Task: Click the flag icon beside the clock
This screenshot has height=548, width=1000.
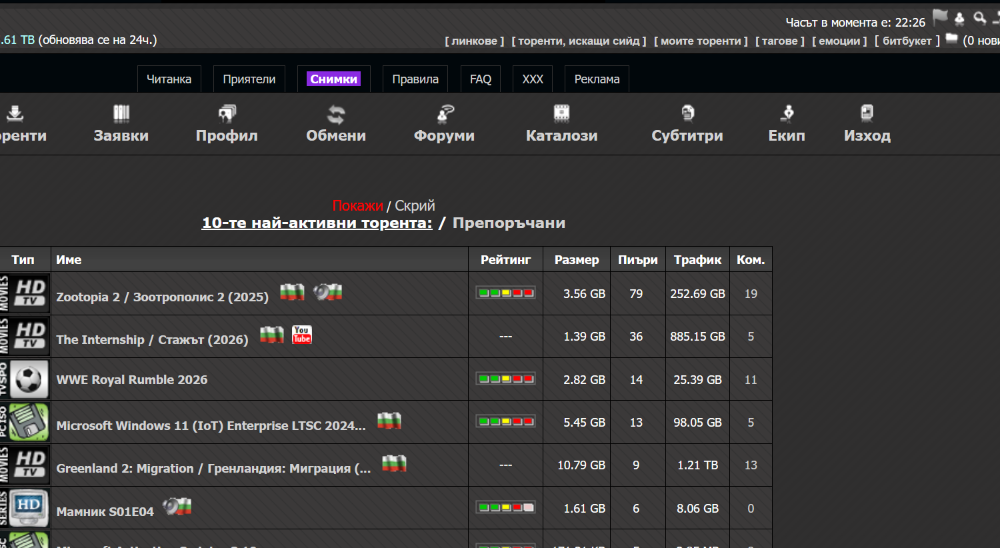Action: 939,18
